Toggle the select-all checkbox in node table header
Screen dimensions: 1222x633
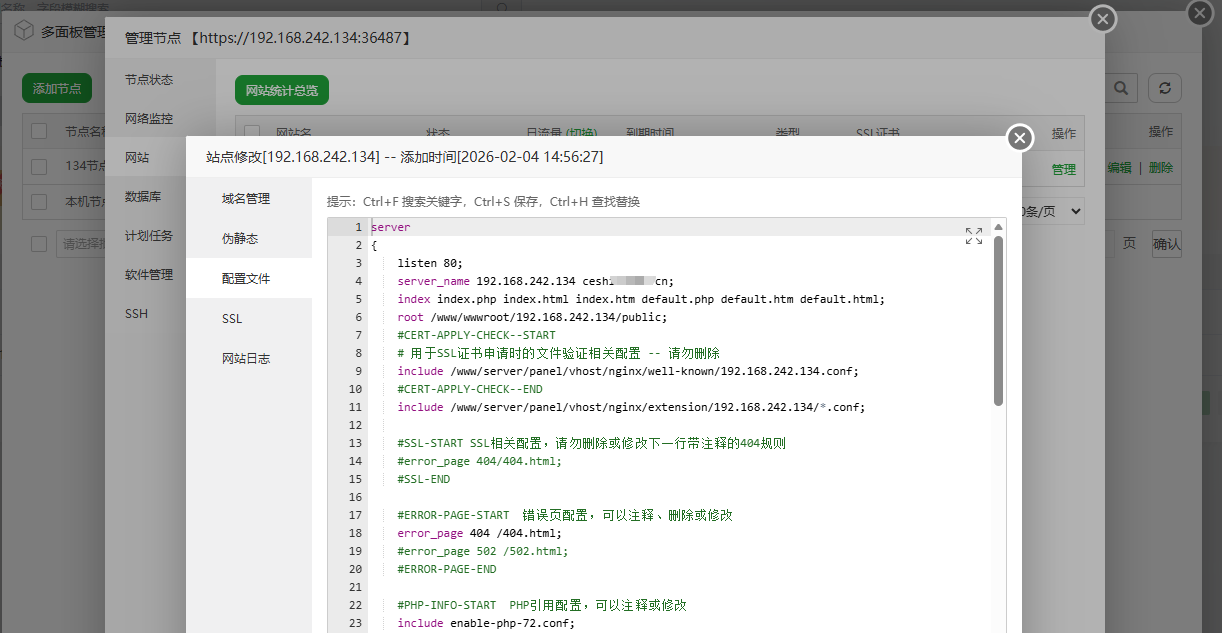point(39,131)
